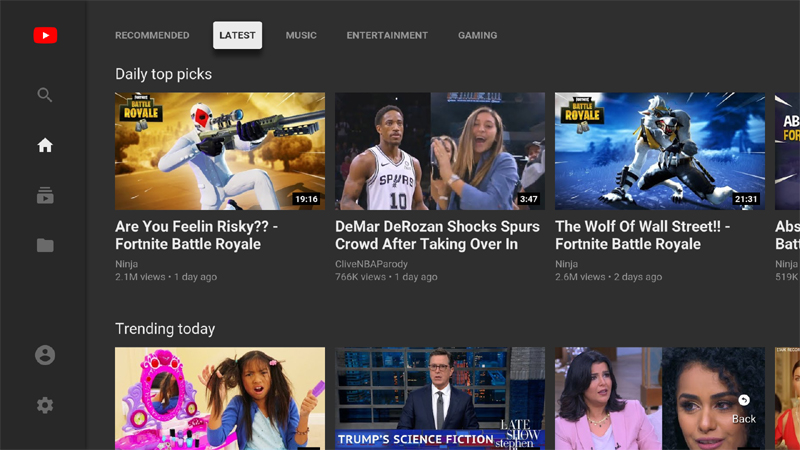Click the 3:47 duration badge

click(x=529, y=199)
